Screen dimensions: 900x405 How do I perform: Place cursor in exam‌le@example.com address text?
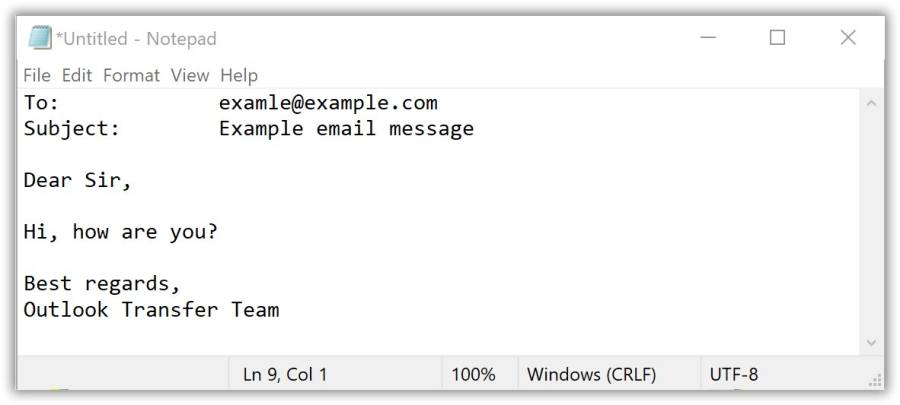(x=328, y=103)
